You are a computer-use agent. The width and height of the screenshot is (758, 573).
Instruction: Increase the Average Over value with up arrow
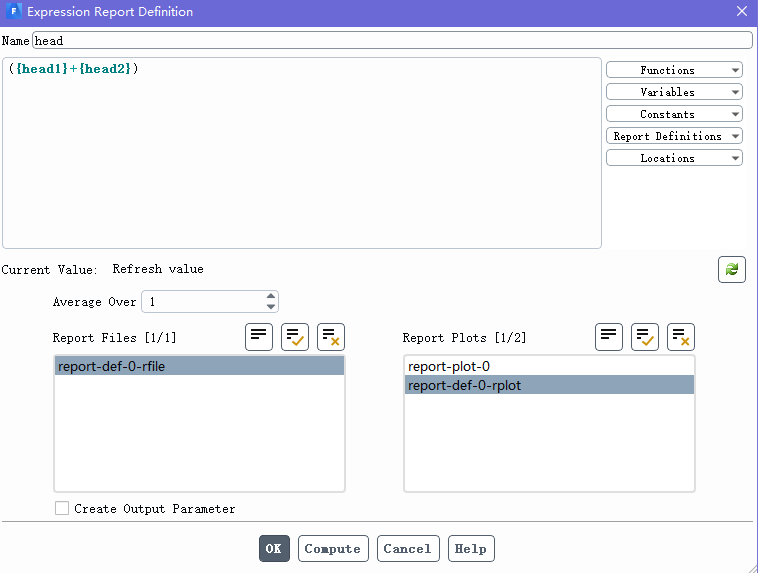(271, 296)
